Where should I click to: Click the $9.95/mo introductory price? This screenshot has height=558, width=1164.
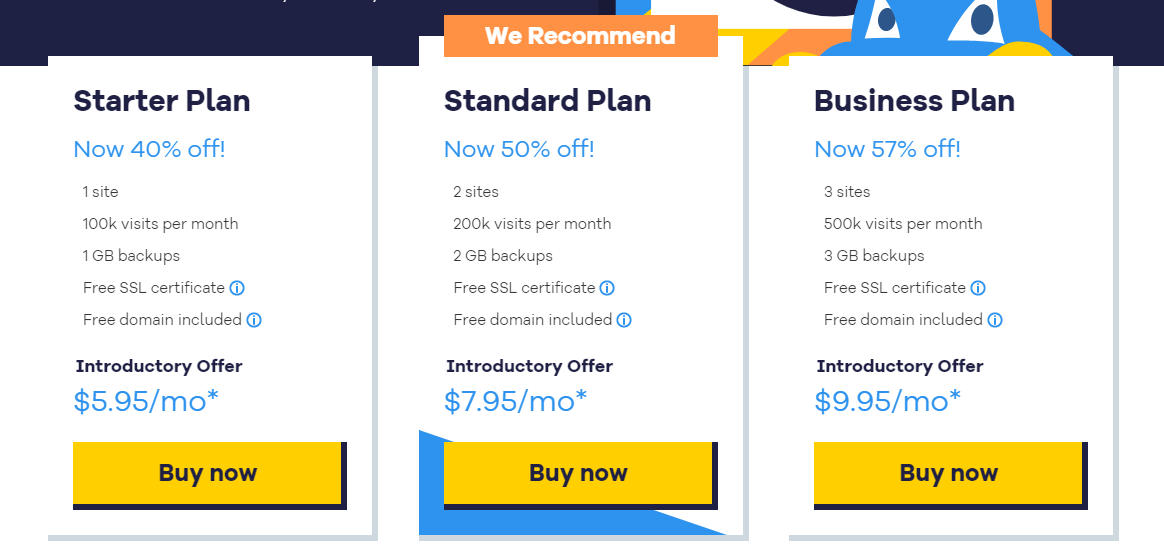pos(887,401)
